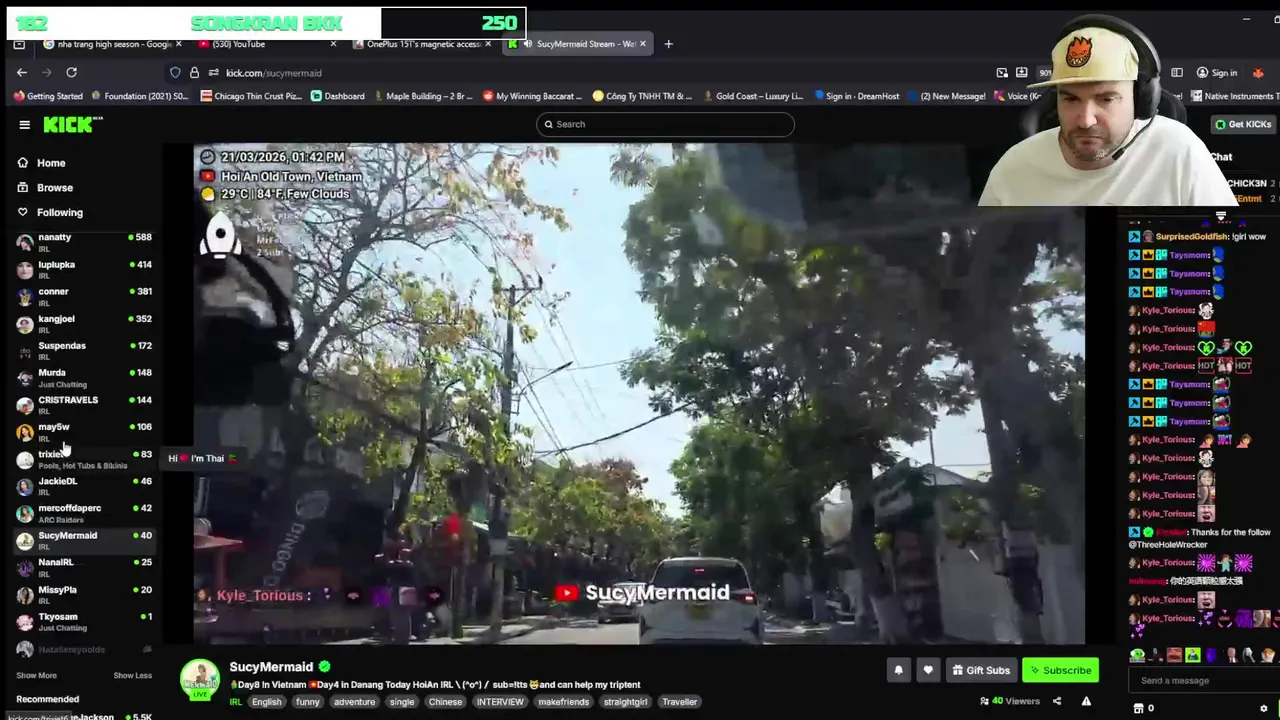Click the English stream tag
Screen dimensions: 1280x720
[x=266, y=702]
